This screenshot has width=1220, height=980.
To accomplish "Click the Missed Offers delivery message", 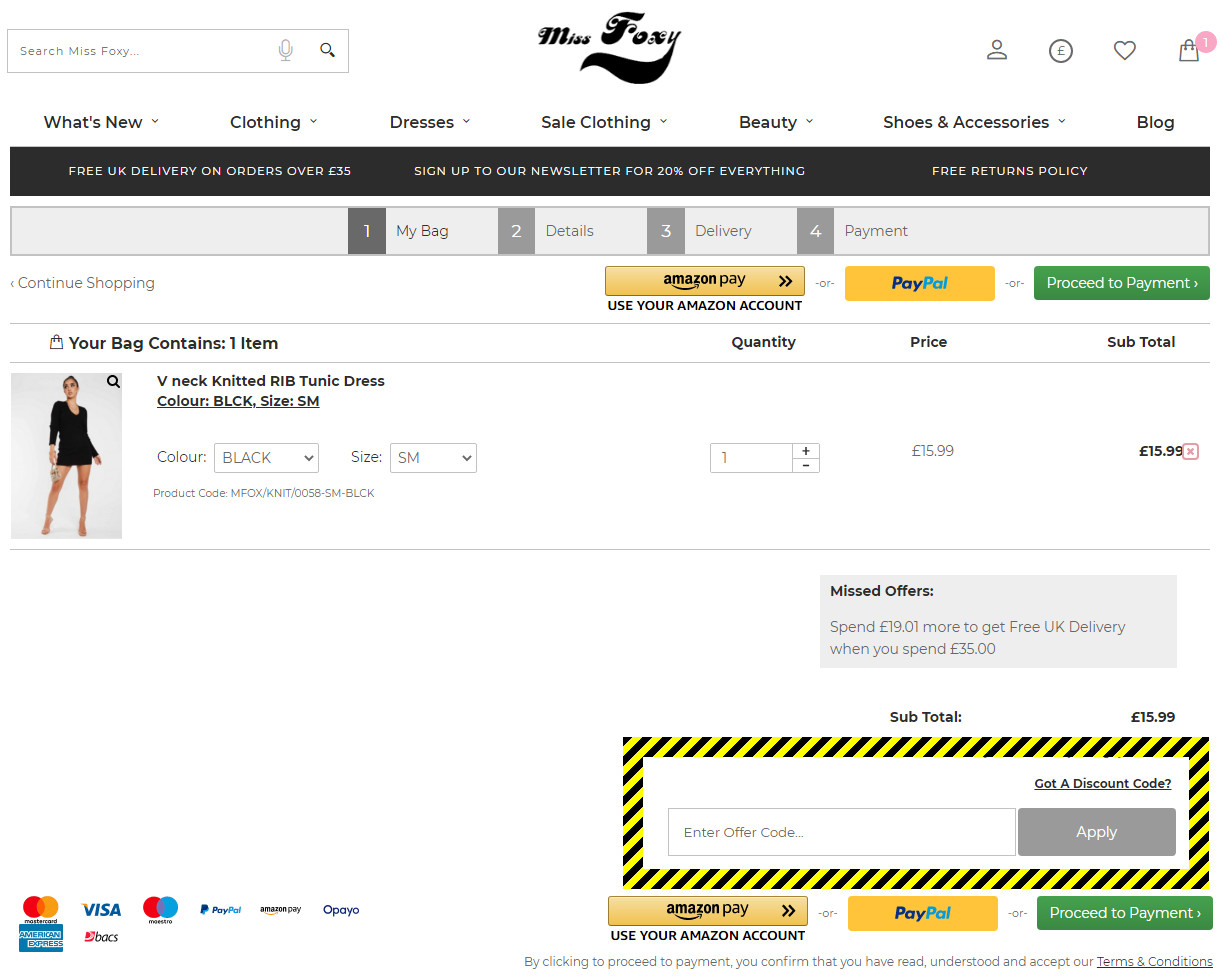I will pyautogui.click(x=978, y=638).
